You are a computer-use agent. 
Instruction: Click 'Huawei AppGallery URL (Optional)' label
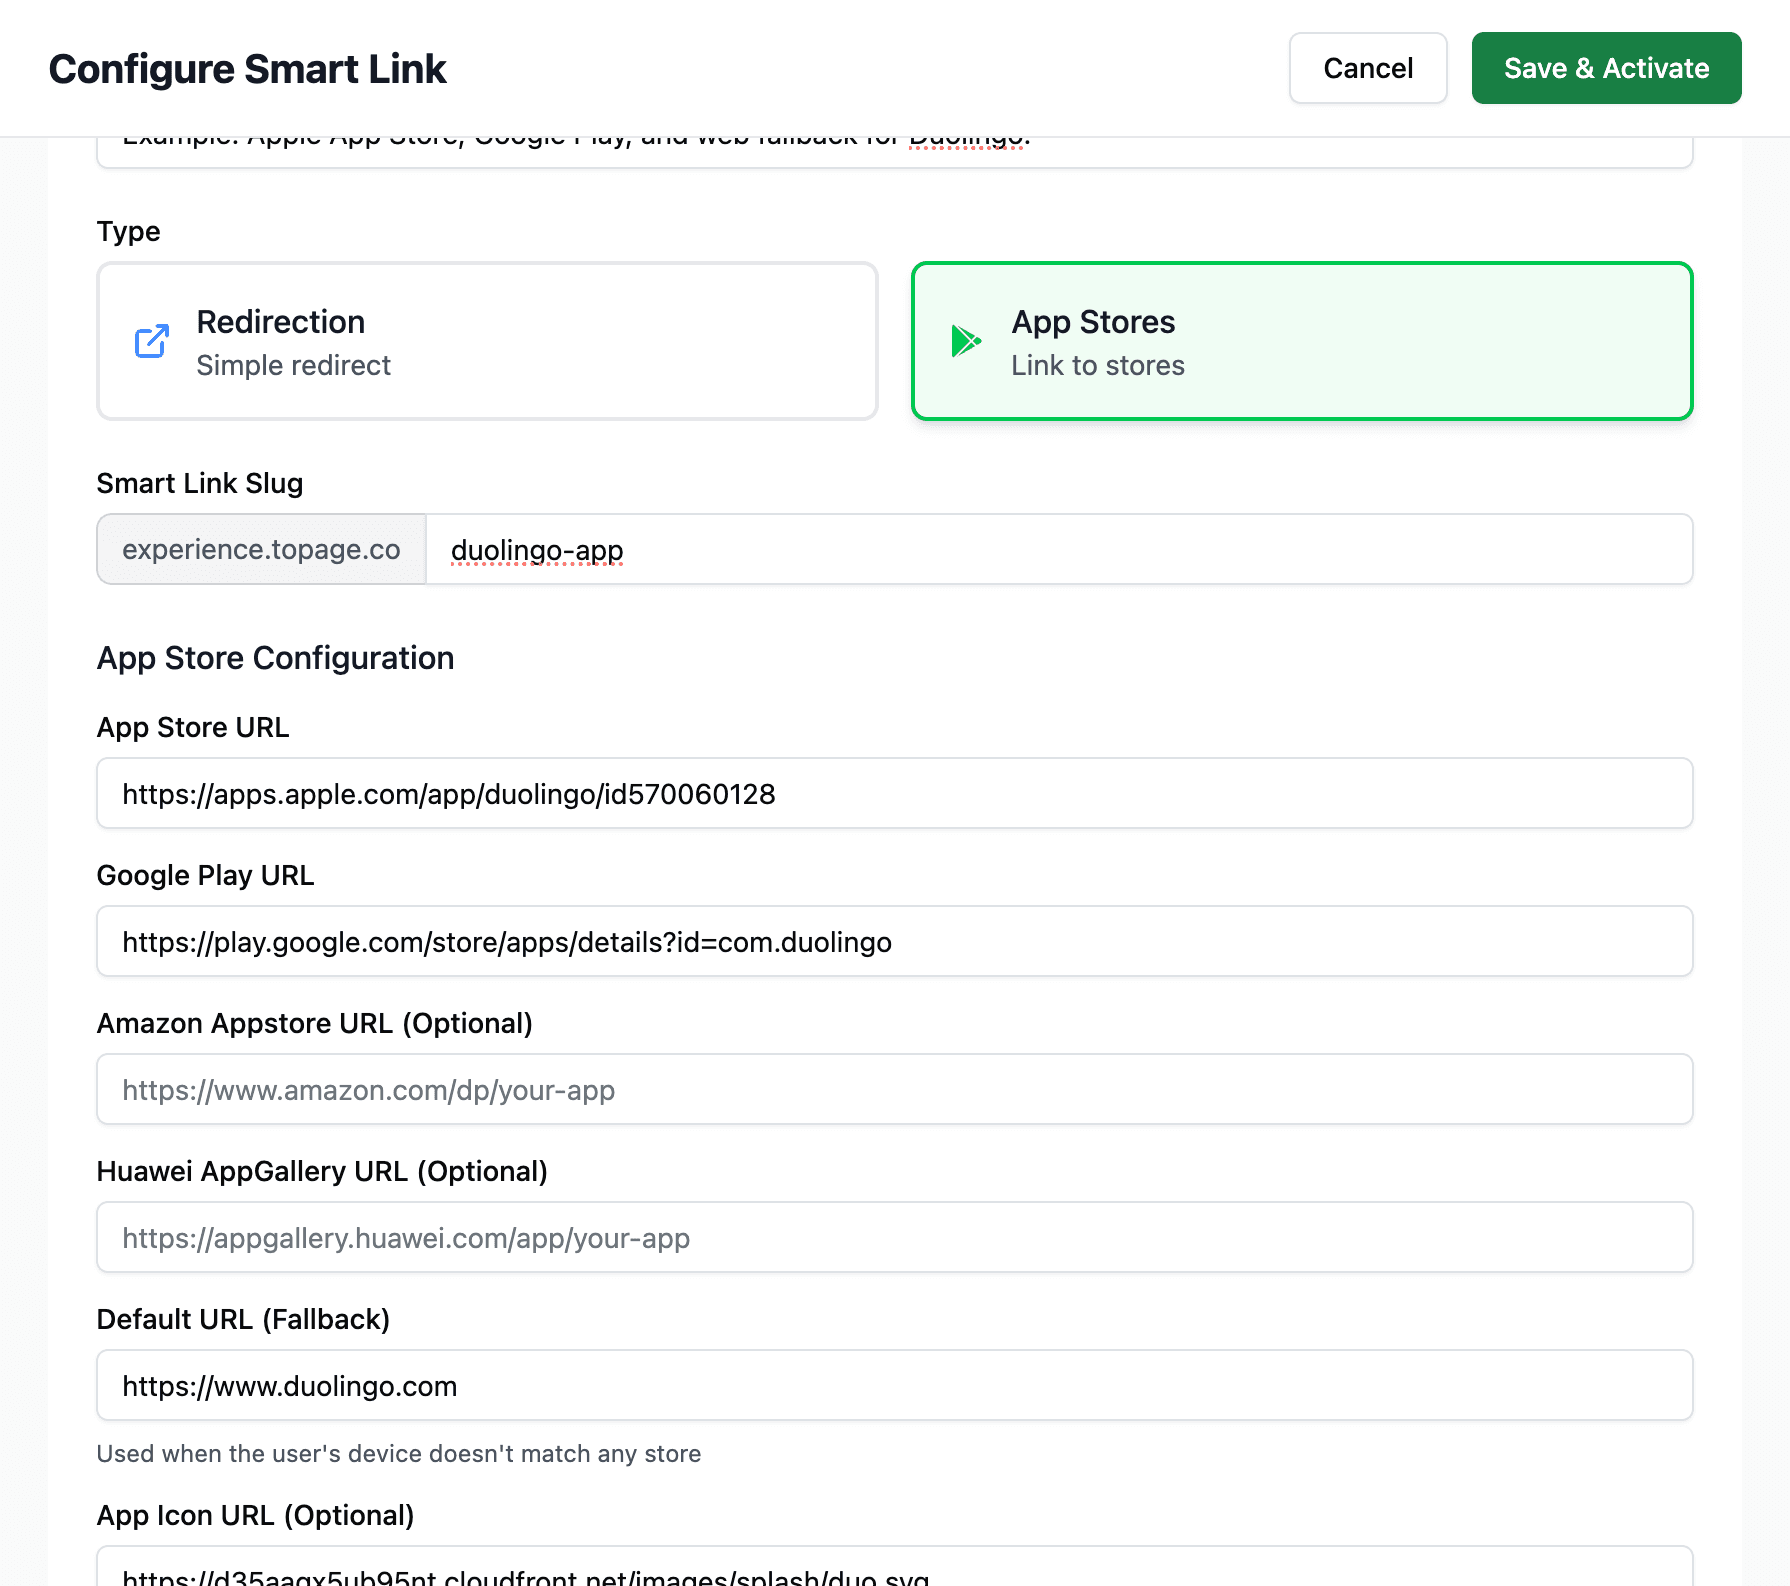tap(322, 1171)
